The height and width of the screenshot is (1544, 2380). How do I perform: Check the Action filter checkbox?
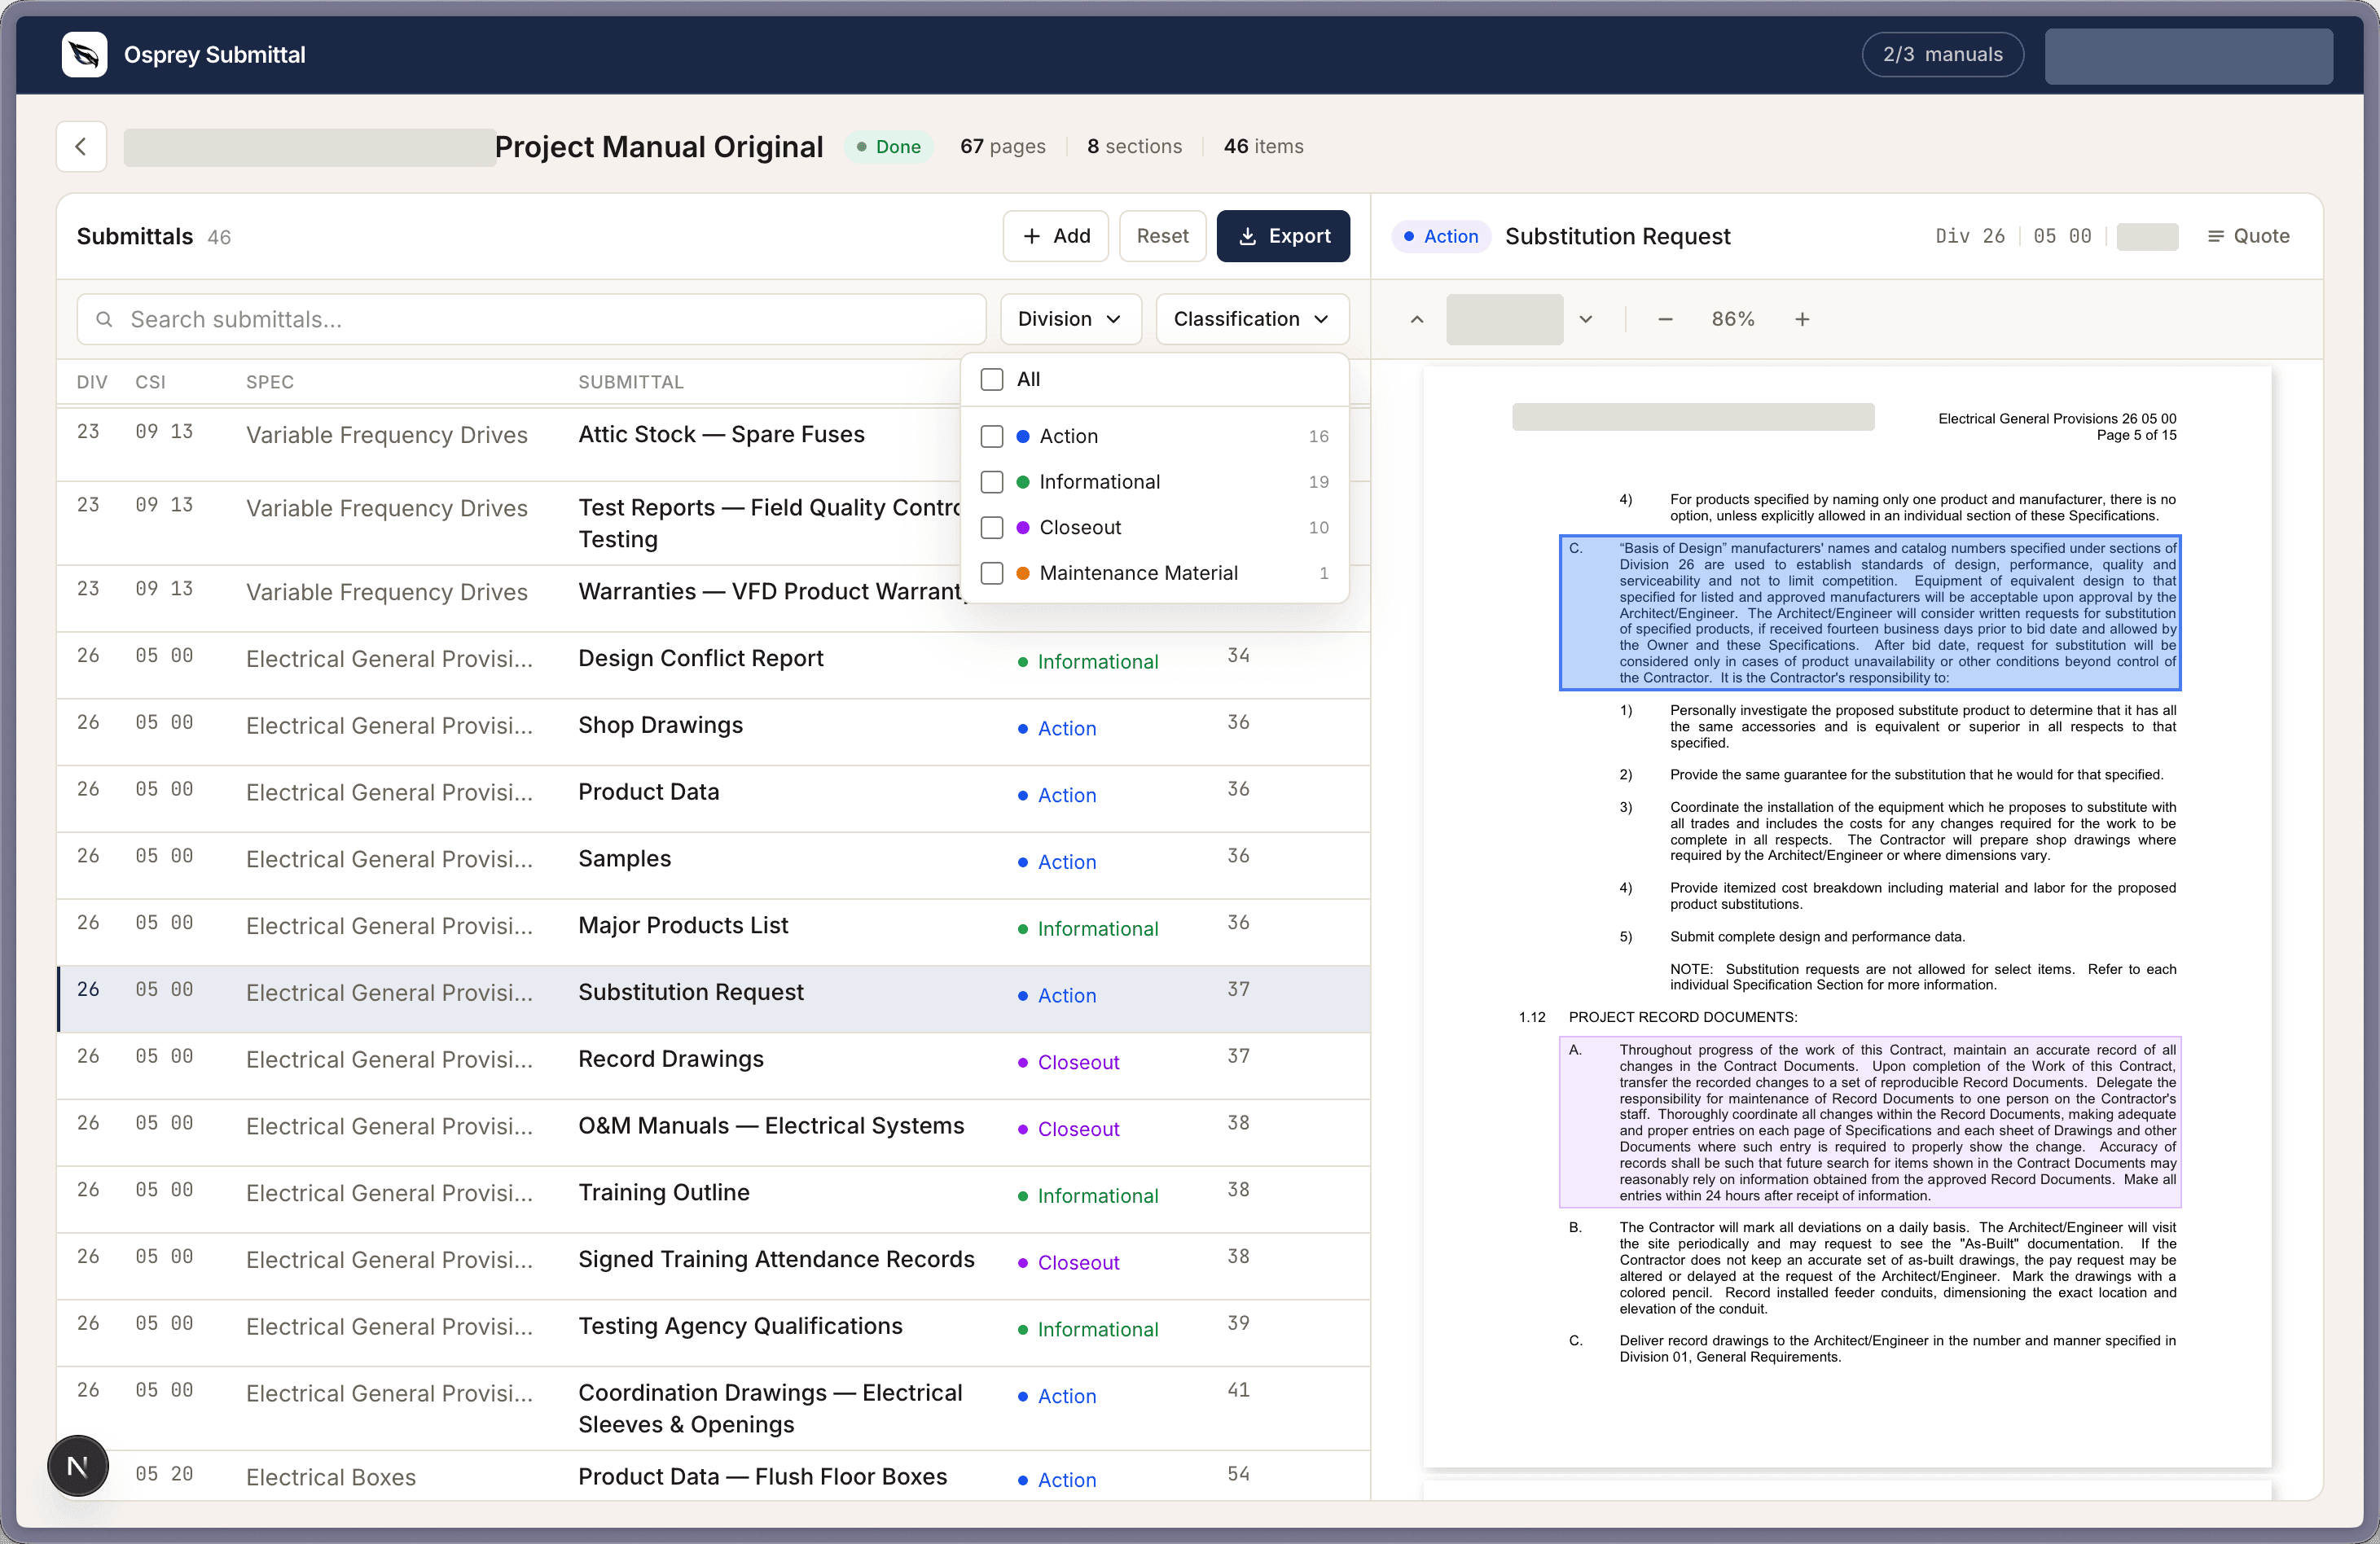[x=992, y=437]
